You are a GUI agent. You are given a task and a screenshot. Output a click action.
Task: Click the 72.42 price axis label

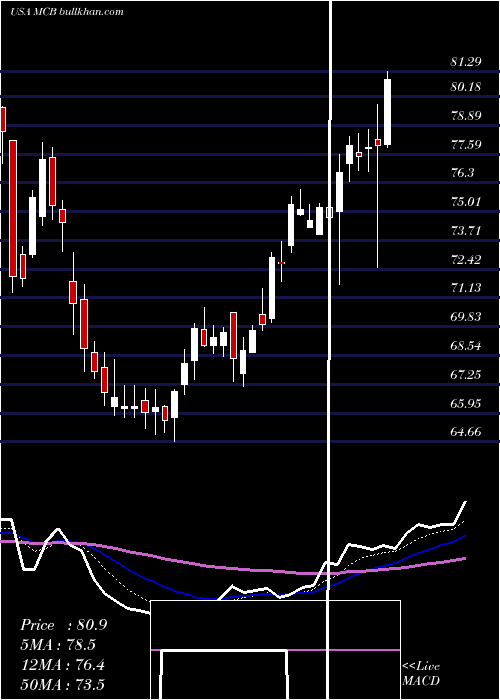(x=466, y=260)
